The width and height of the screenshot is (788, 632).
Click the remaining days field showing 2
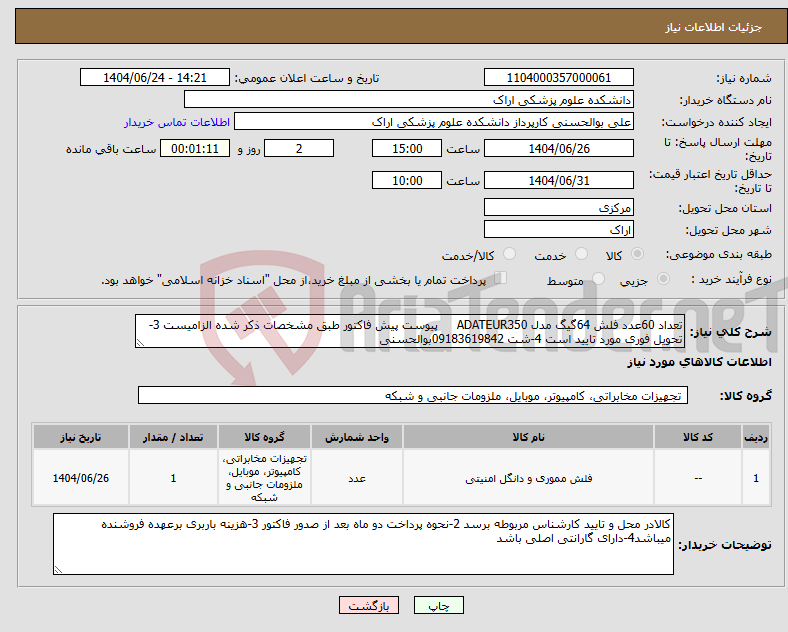click(x=299, y=148)
